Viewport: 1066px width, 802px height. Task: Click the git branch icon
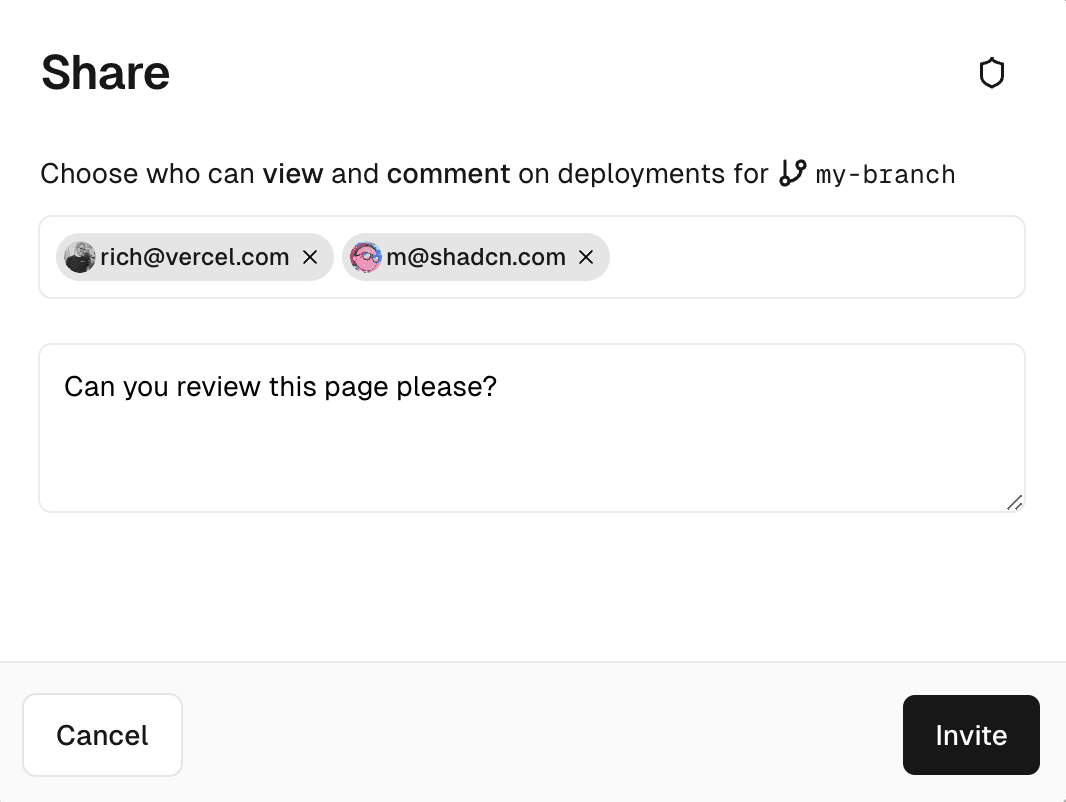pos(792,173)
